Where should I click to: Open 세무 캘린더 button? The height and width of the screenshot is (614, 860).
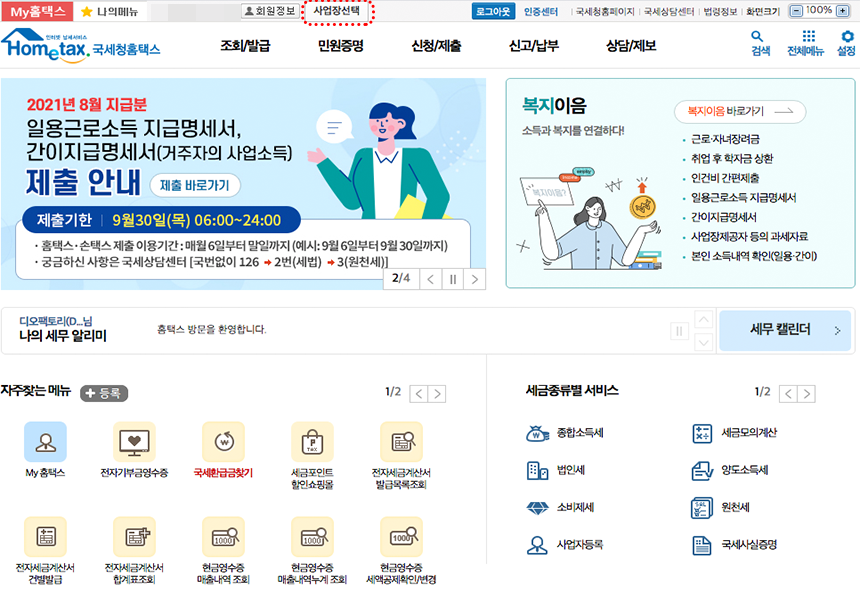(x=785, y=330)
